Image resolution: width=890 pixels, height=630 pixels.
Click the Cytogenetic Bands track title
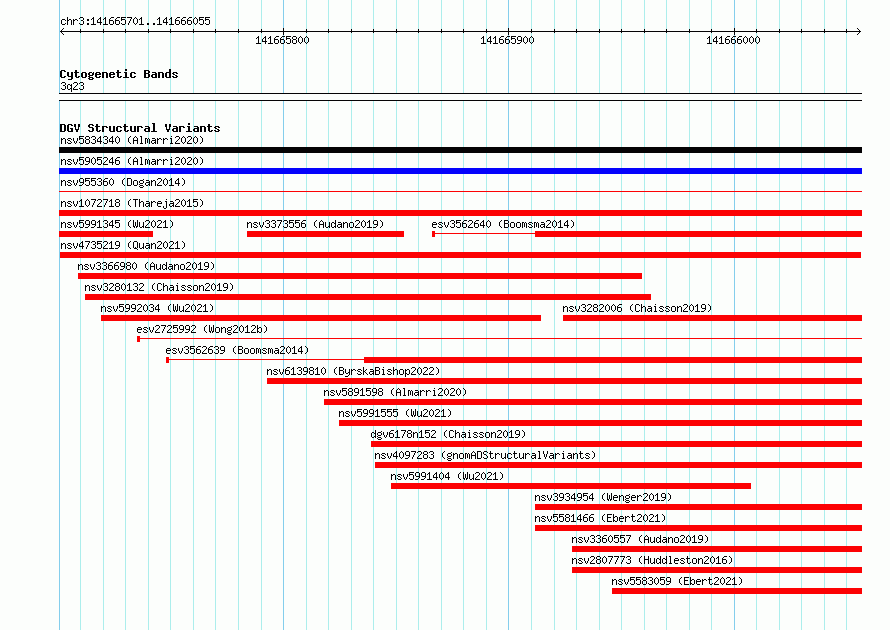[x=119, y=74]
